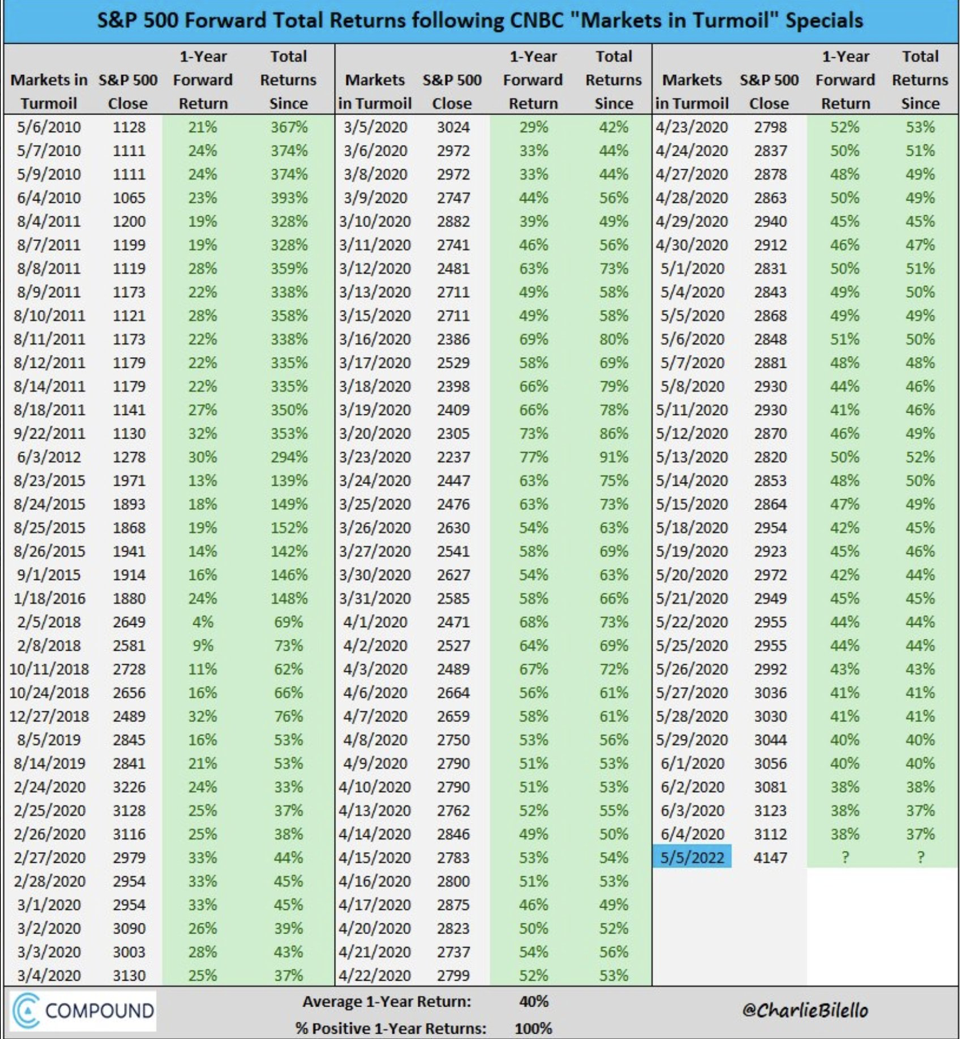The width and height of the screenshot is (960, 1039).
Task: Click the 3130 close value
Action: pyautogui.click(x=129, y=975)
